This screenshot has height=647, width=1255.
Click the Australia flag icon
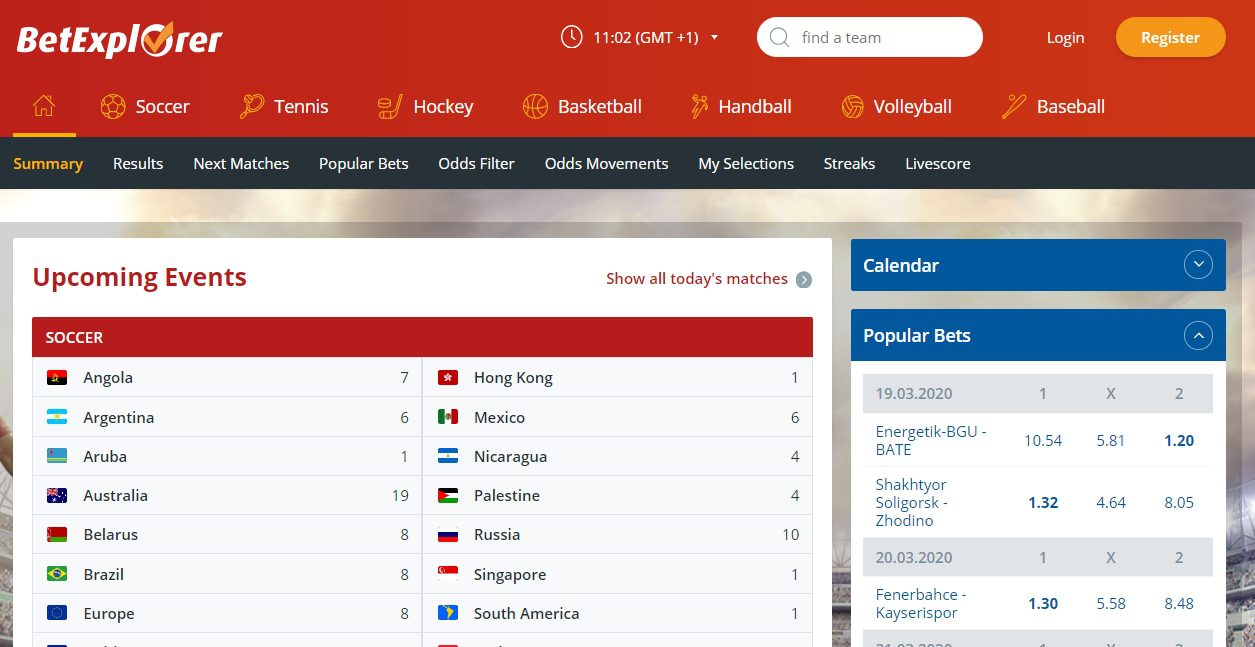57,495
